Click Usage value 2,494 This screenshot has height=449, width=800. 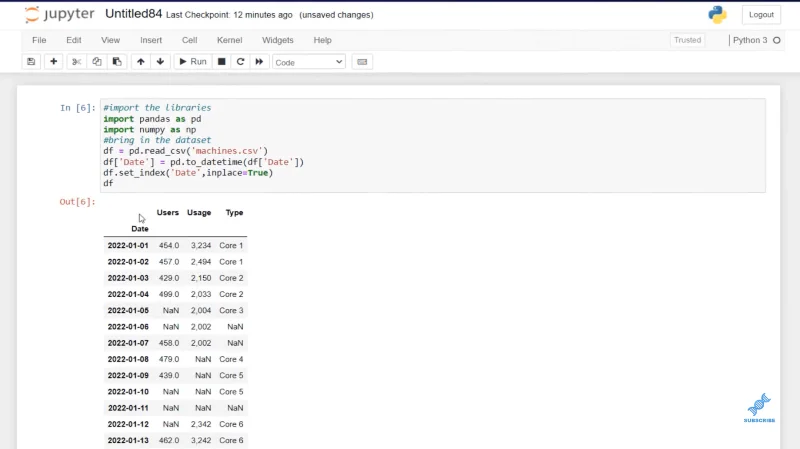201,262
